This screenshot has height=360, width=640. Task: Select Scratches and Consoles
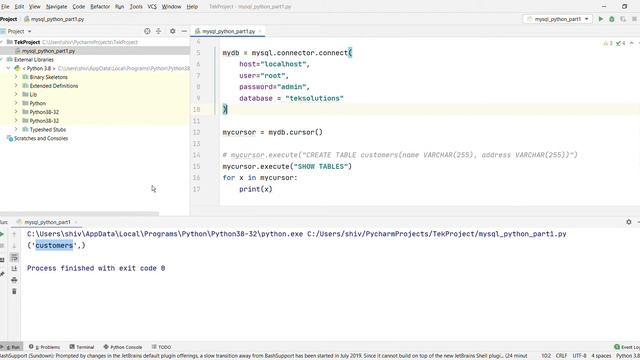pos(41,138)
